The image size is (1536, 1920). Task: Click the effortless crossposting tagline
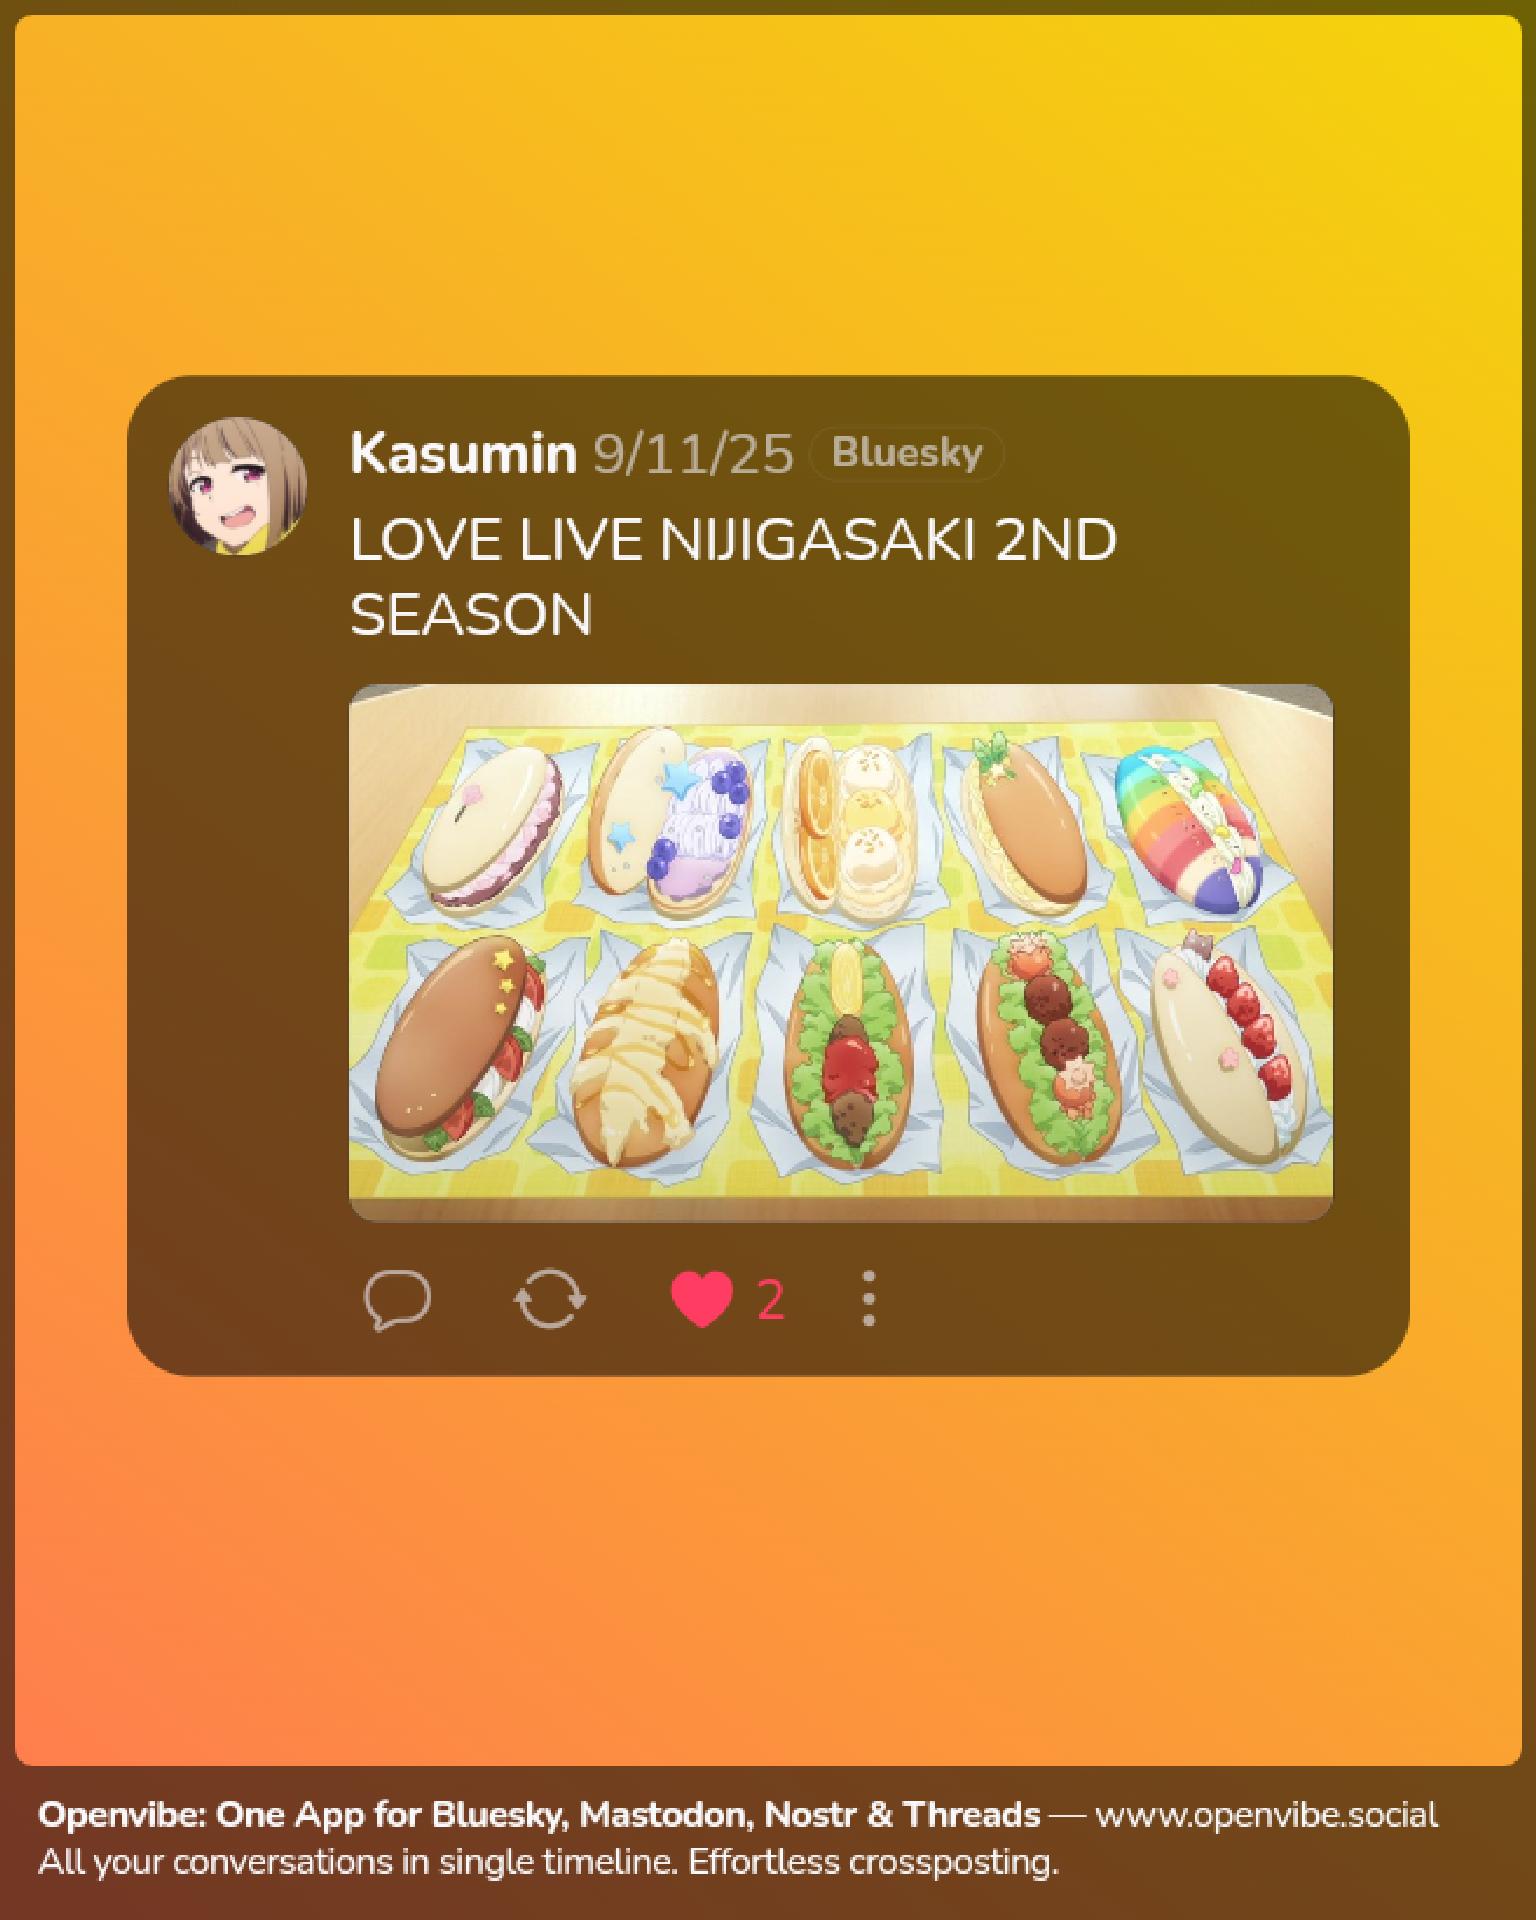[x=548, y=1862]
